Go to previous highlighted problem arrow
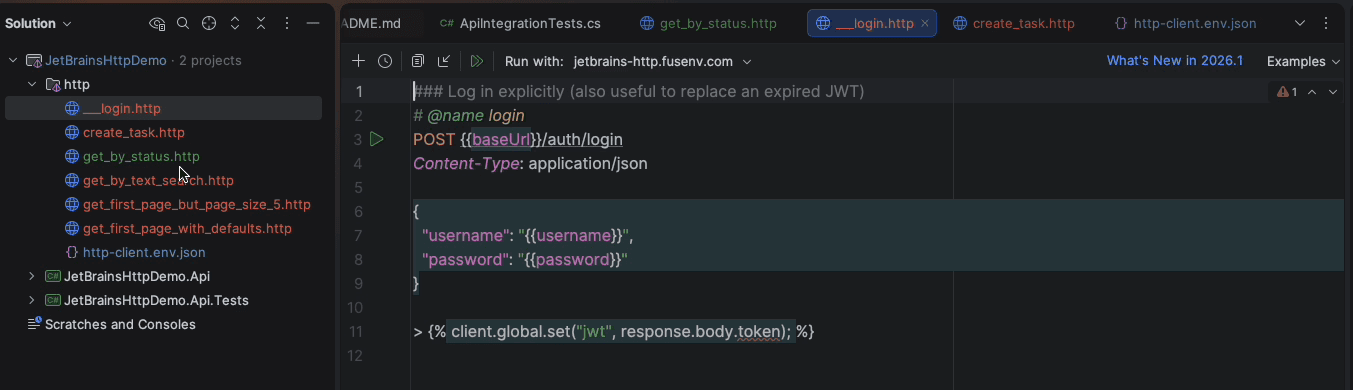 1312,92
